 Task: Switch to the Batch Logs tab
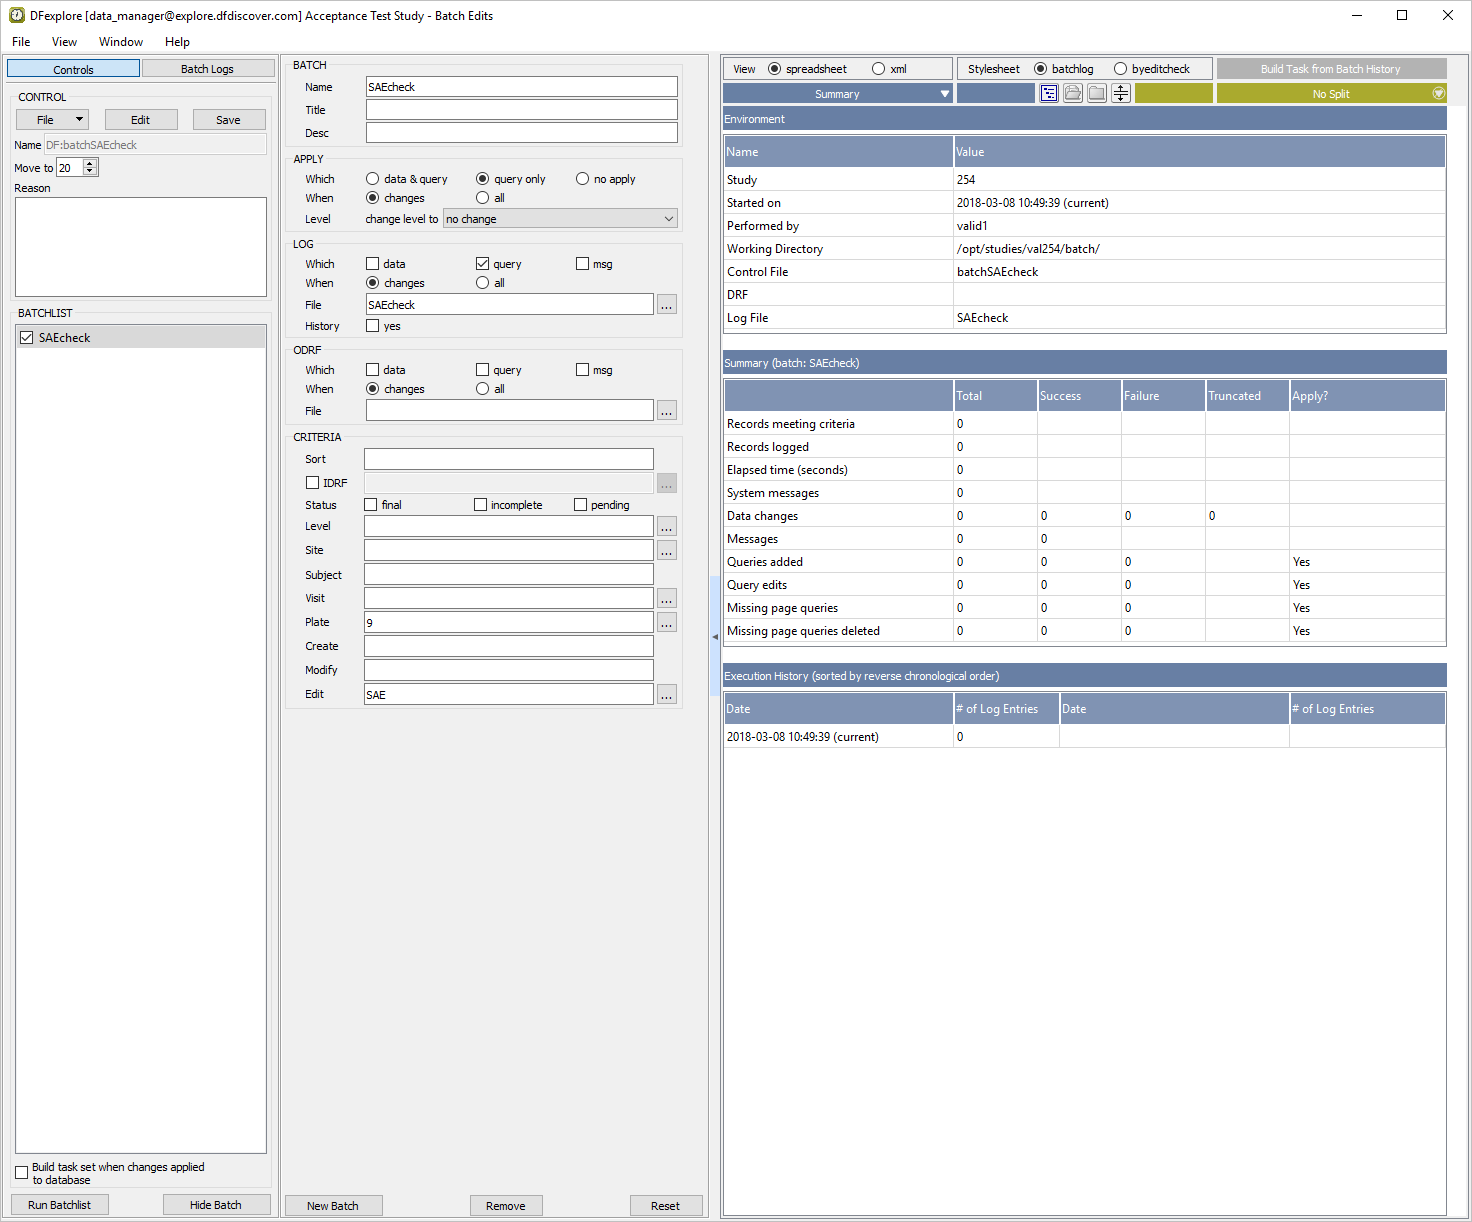tap(208, 69)
